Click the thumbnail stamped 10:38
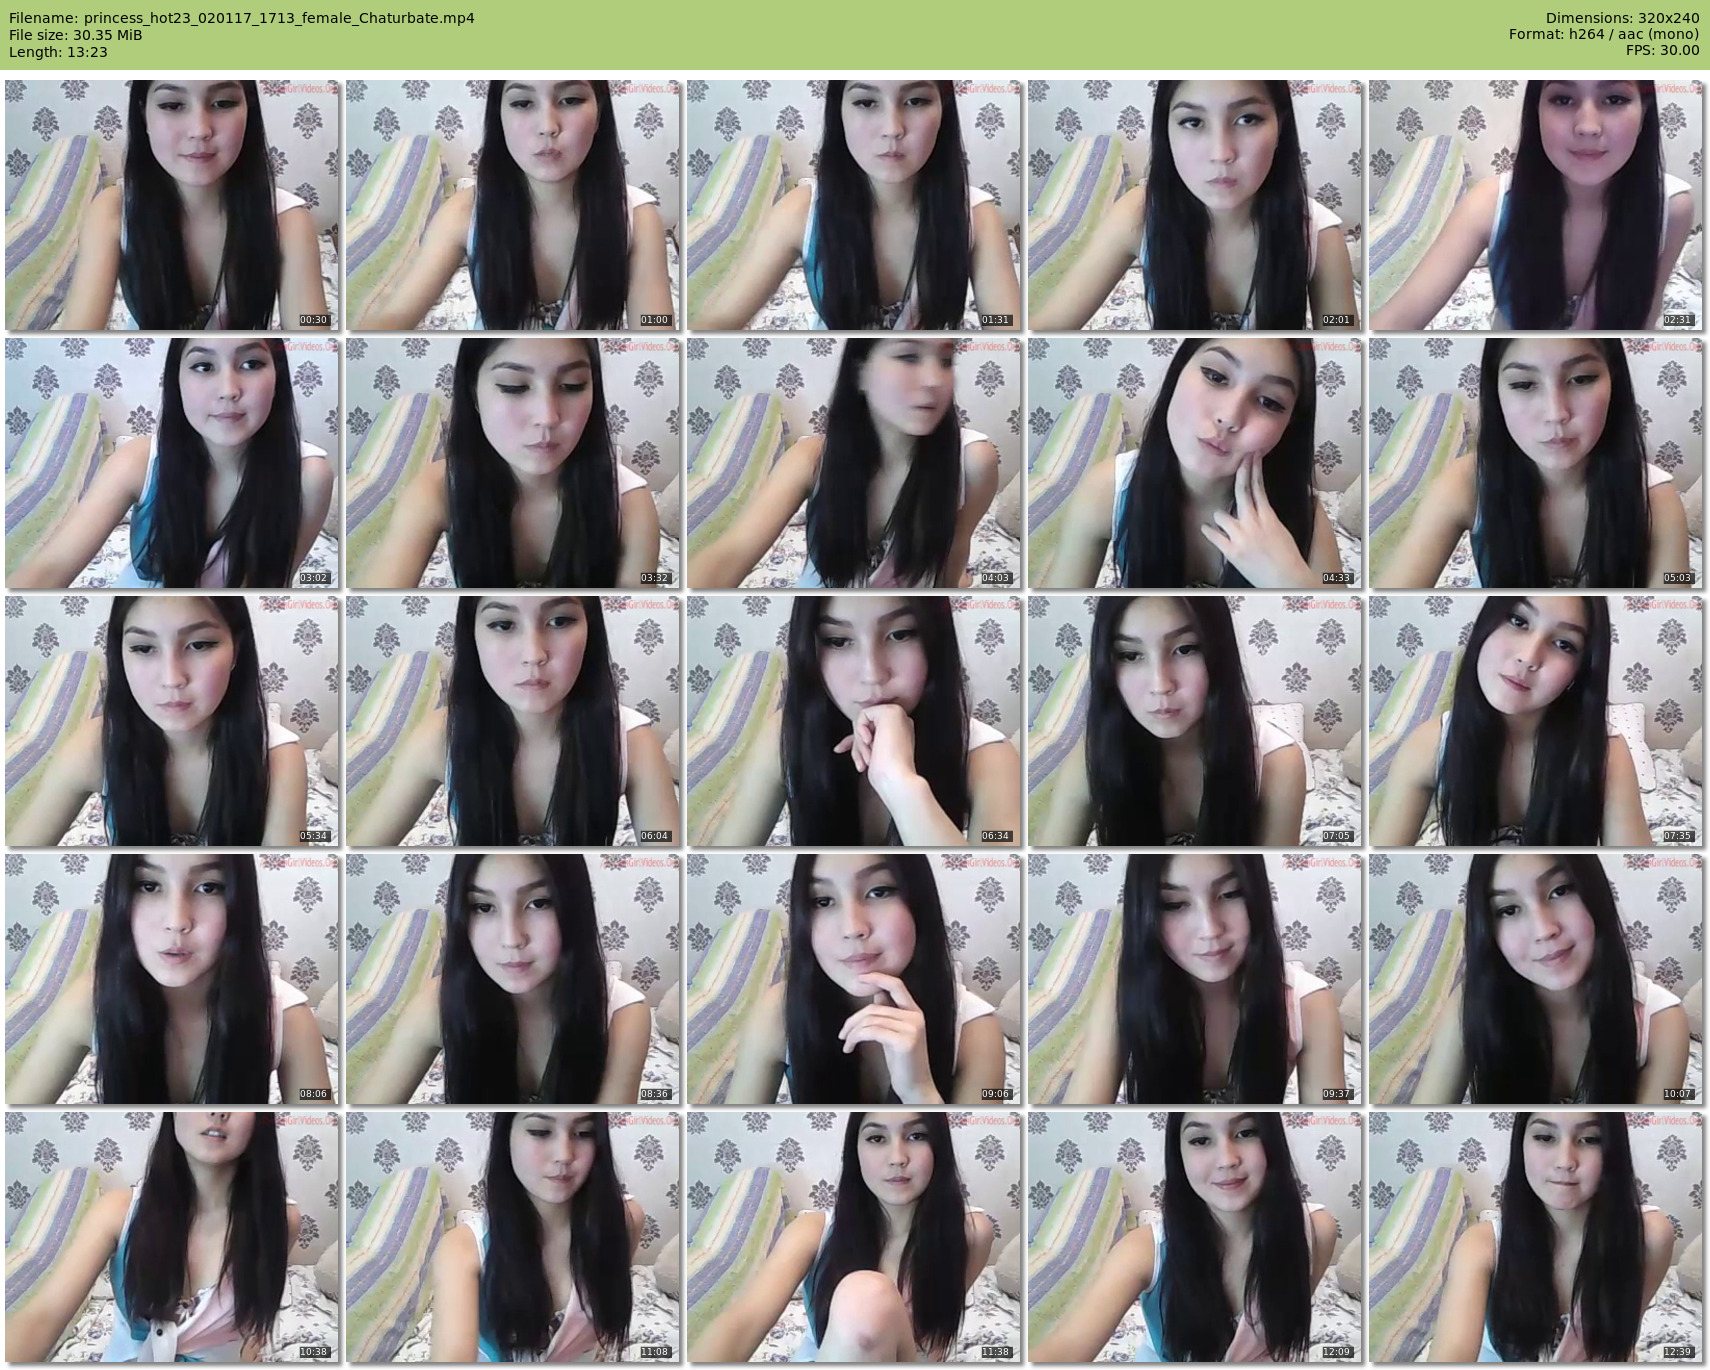 pos(172,1237)
